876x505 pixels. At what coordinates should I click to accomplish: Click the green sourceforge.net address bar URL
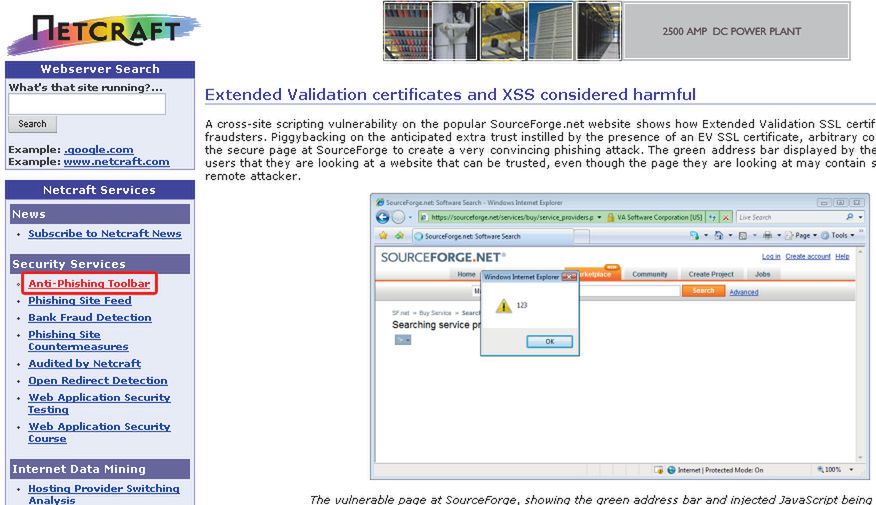pos(511,217)
